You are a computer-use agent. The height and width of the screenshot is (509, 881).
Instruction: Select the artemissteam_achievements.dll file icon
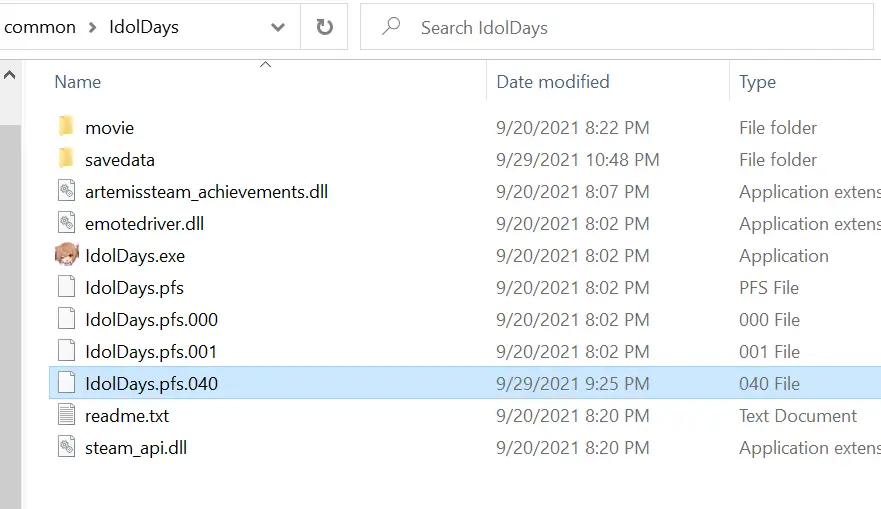tap(66, 191)
